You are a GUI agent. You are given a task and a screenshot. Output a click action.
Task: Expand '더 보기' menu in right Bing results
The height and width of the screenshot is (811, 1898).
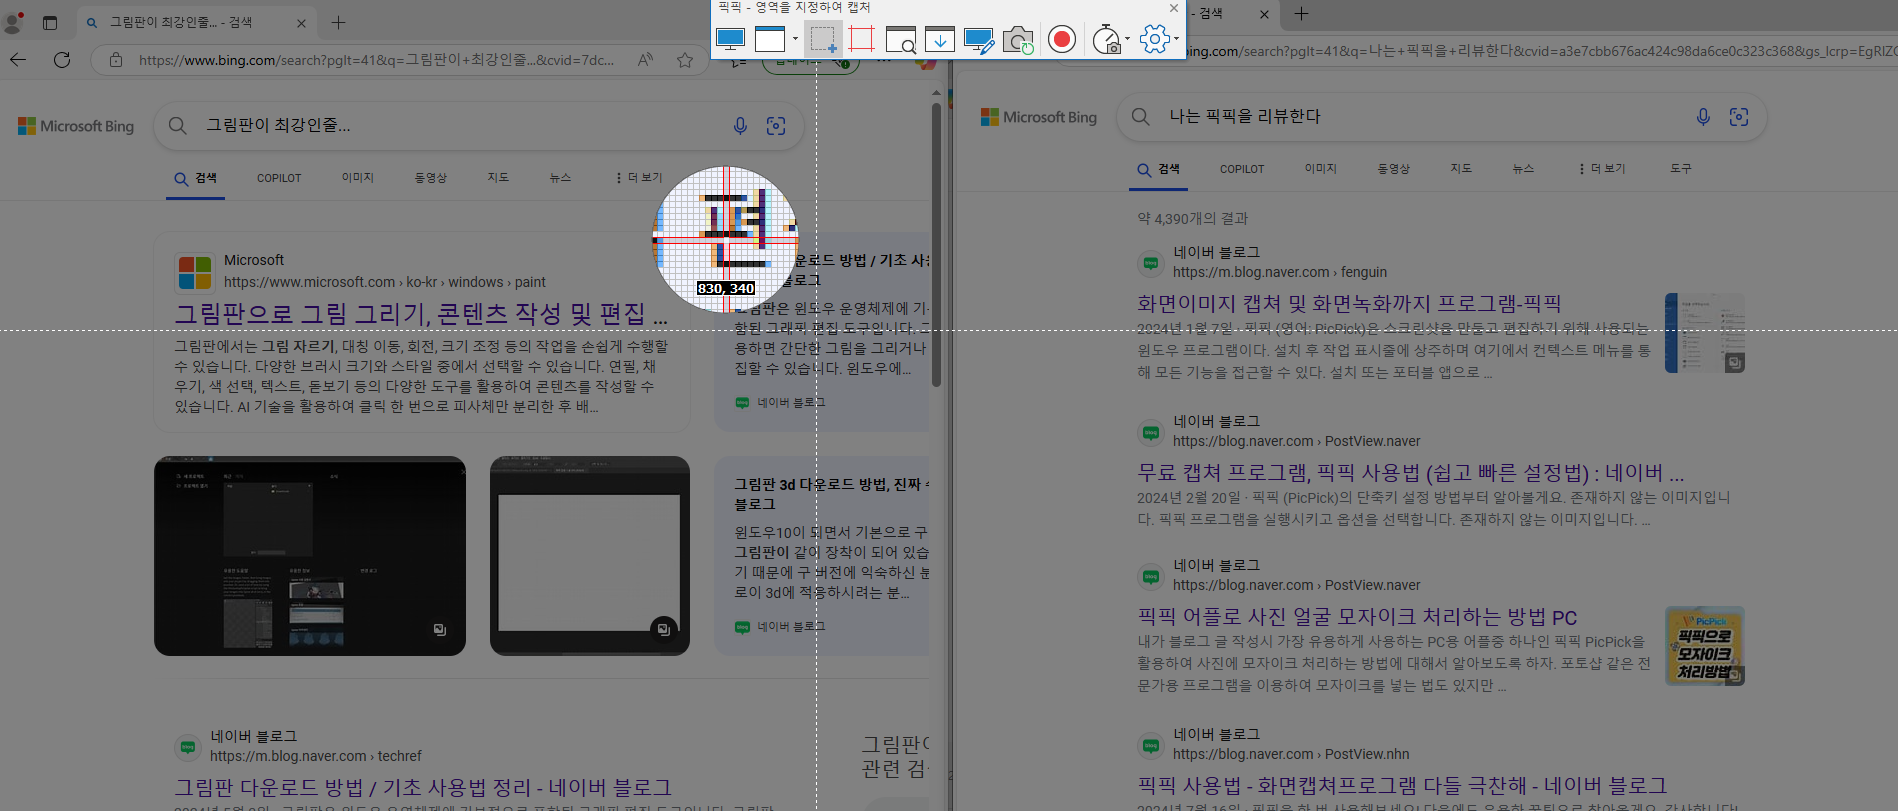click(x=1602, y=169)
